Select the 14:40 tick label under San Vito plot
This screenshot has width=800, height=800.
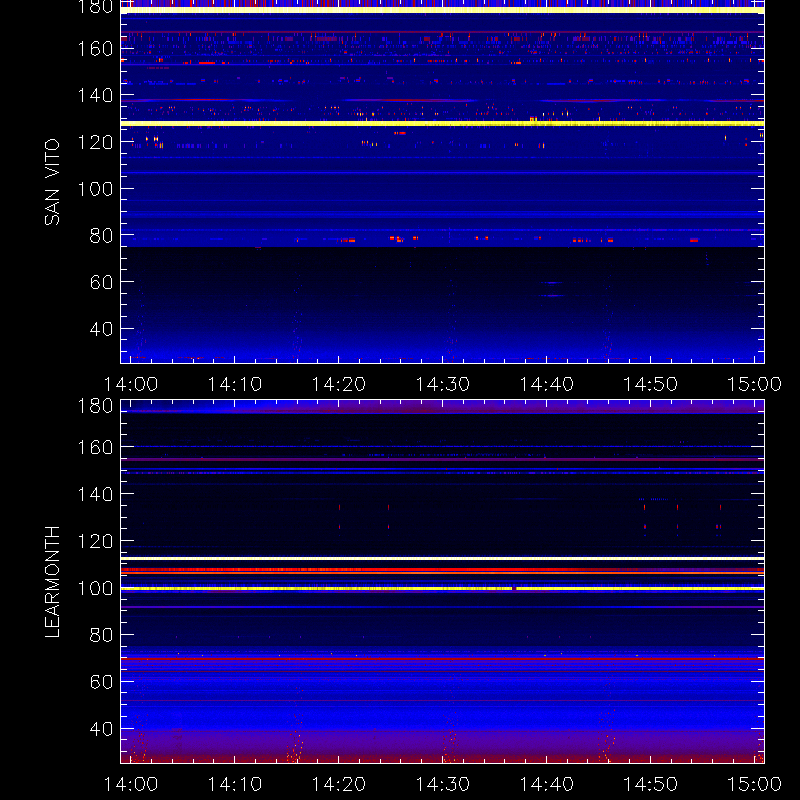click(546, 384)
